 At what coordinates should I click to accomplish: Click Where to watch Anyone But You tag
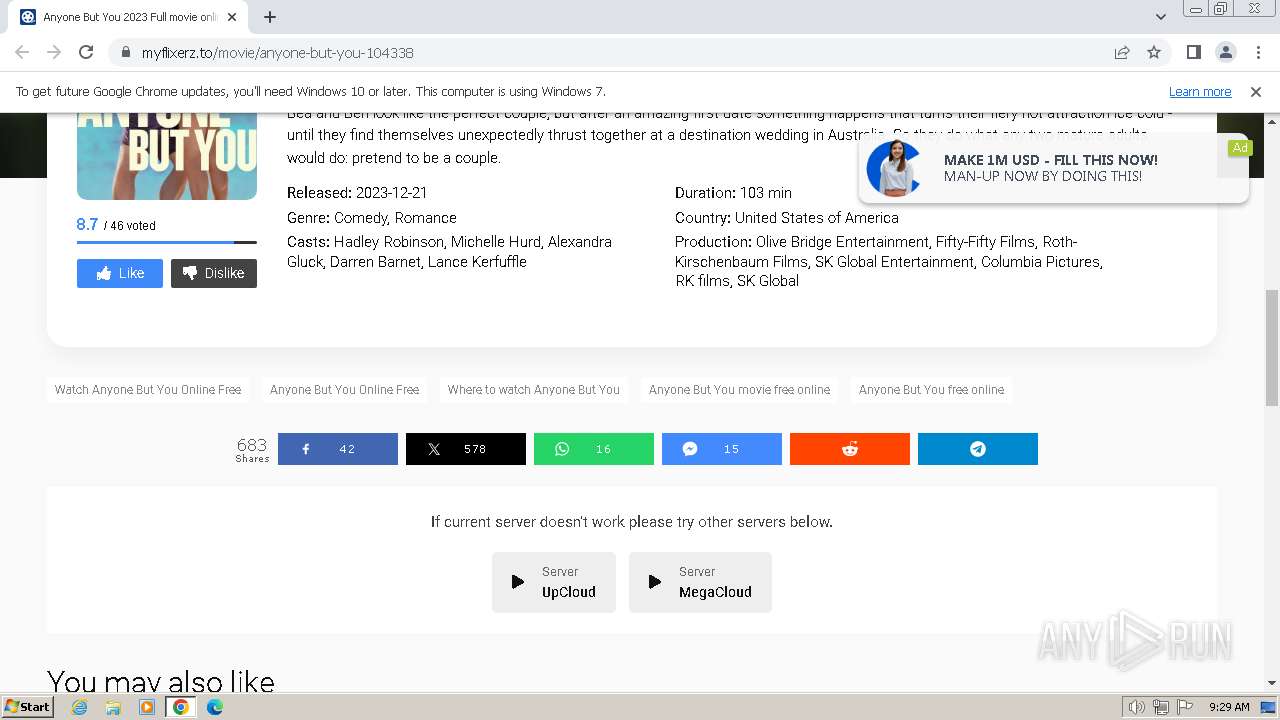tap(534, 390)
